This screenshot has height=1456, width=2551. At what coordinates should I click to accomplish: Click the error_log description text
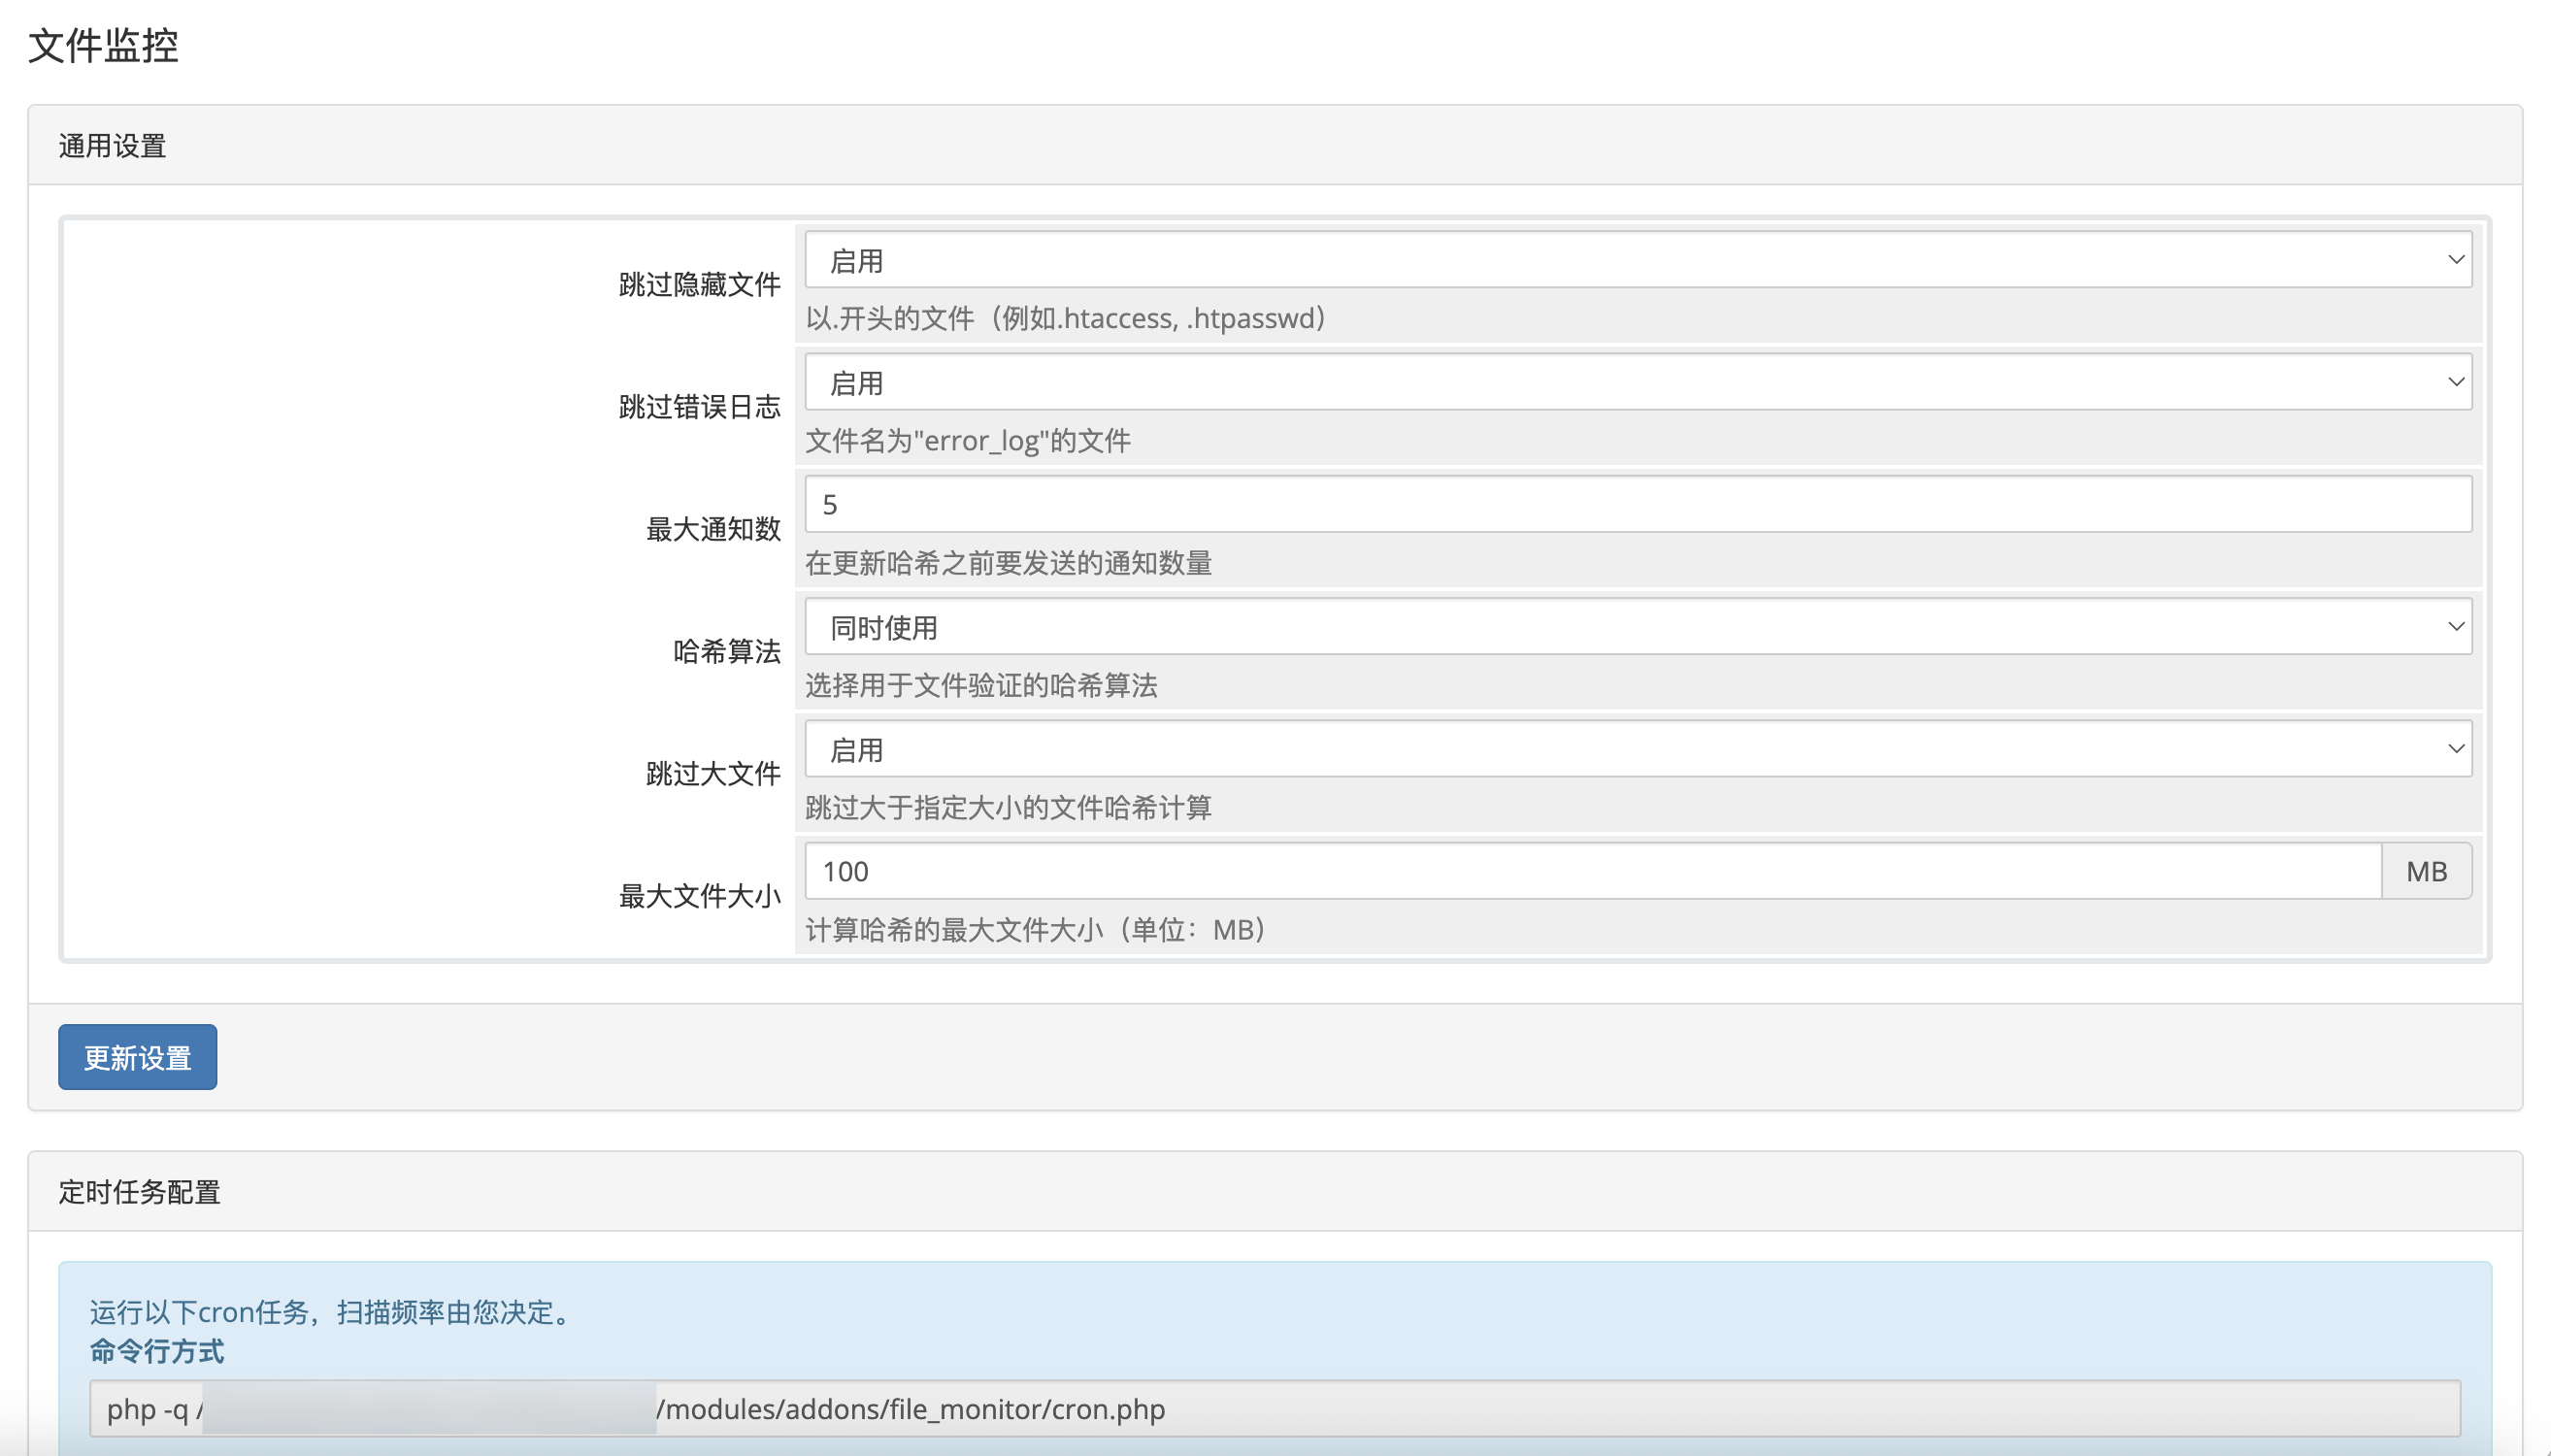click(967, 440)
